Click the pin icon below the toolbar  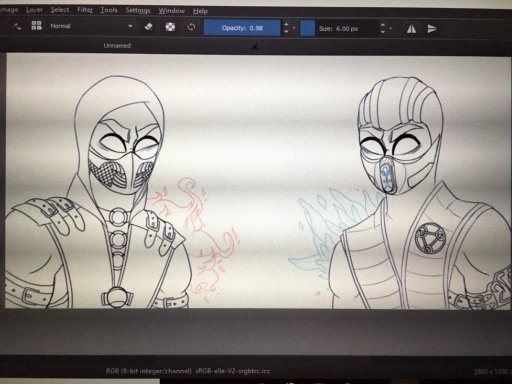coord(255,47)
